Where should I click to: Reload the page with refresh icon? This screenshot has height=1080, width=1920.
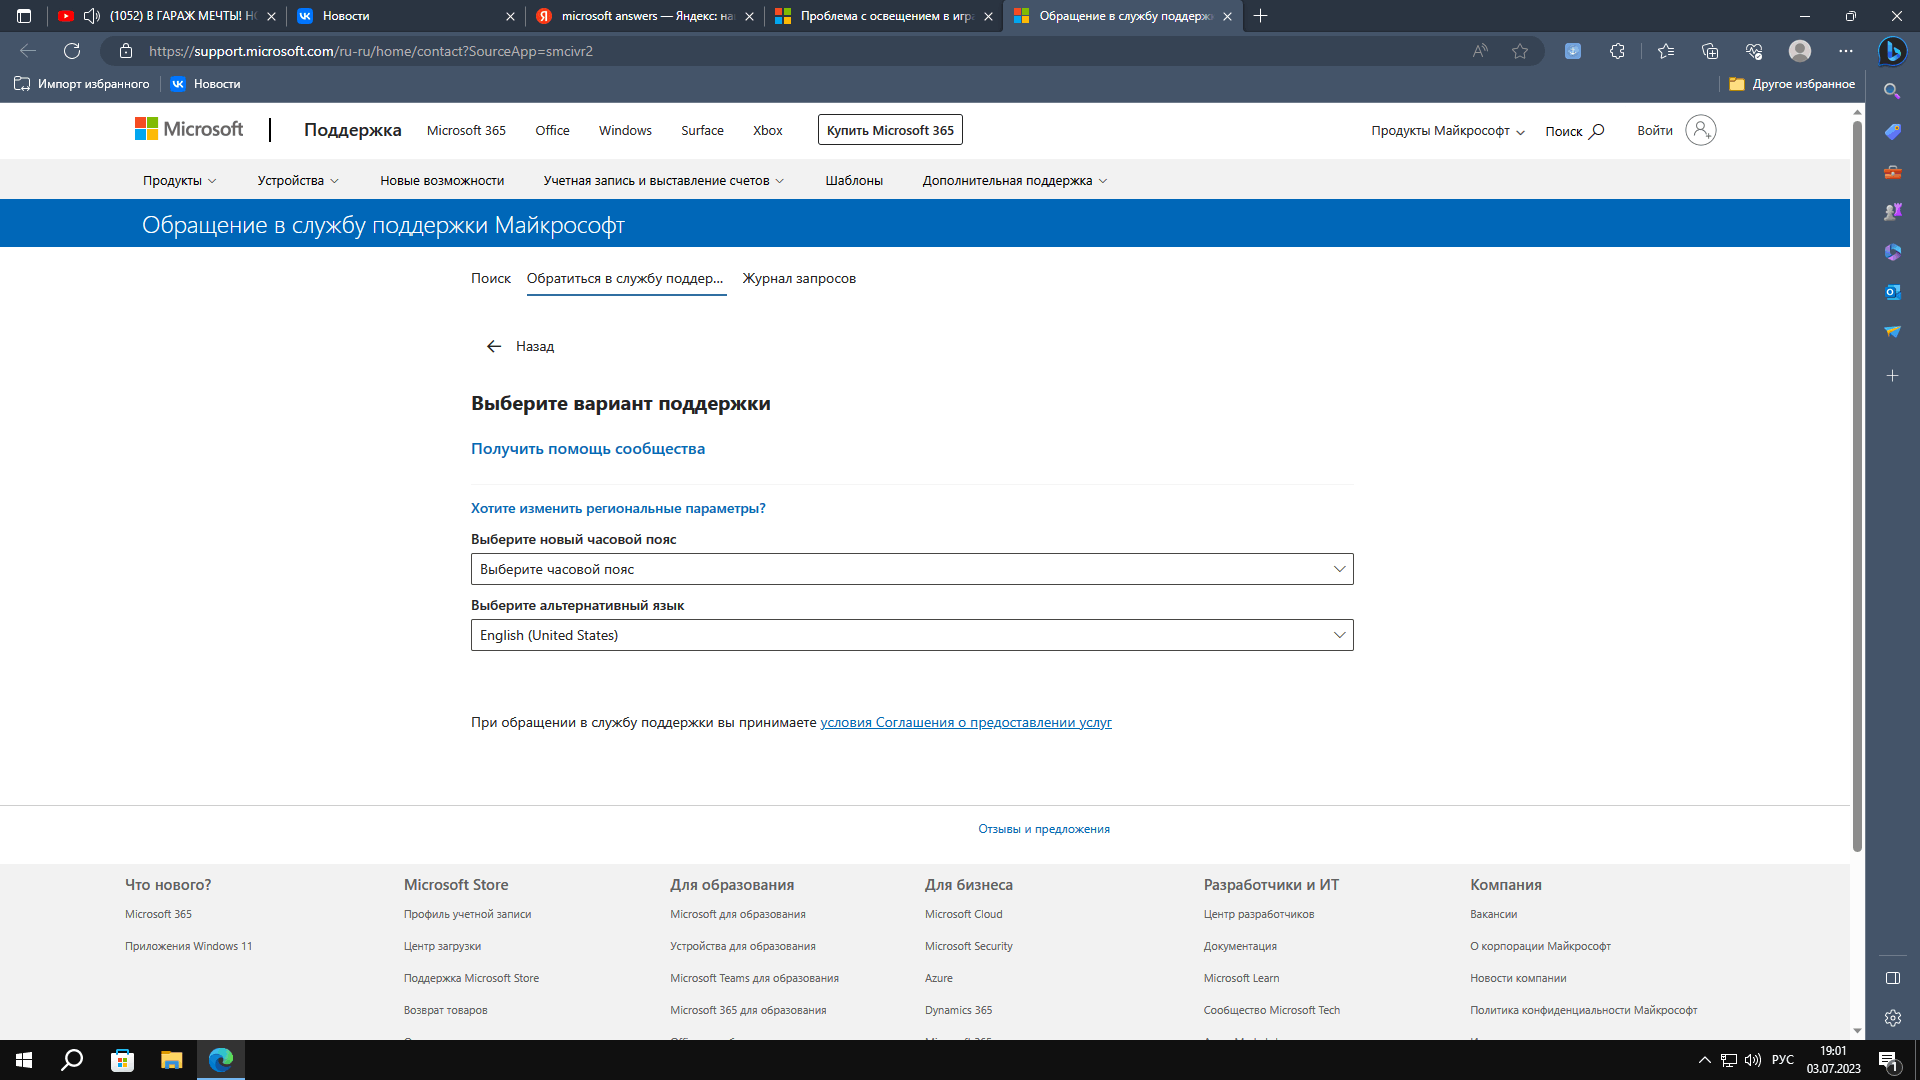72,51
